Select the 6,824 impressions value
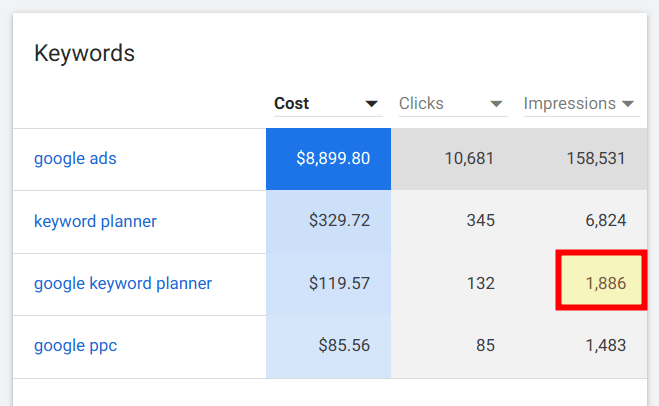This screenshot has height=406, width=659. (606, 221)
